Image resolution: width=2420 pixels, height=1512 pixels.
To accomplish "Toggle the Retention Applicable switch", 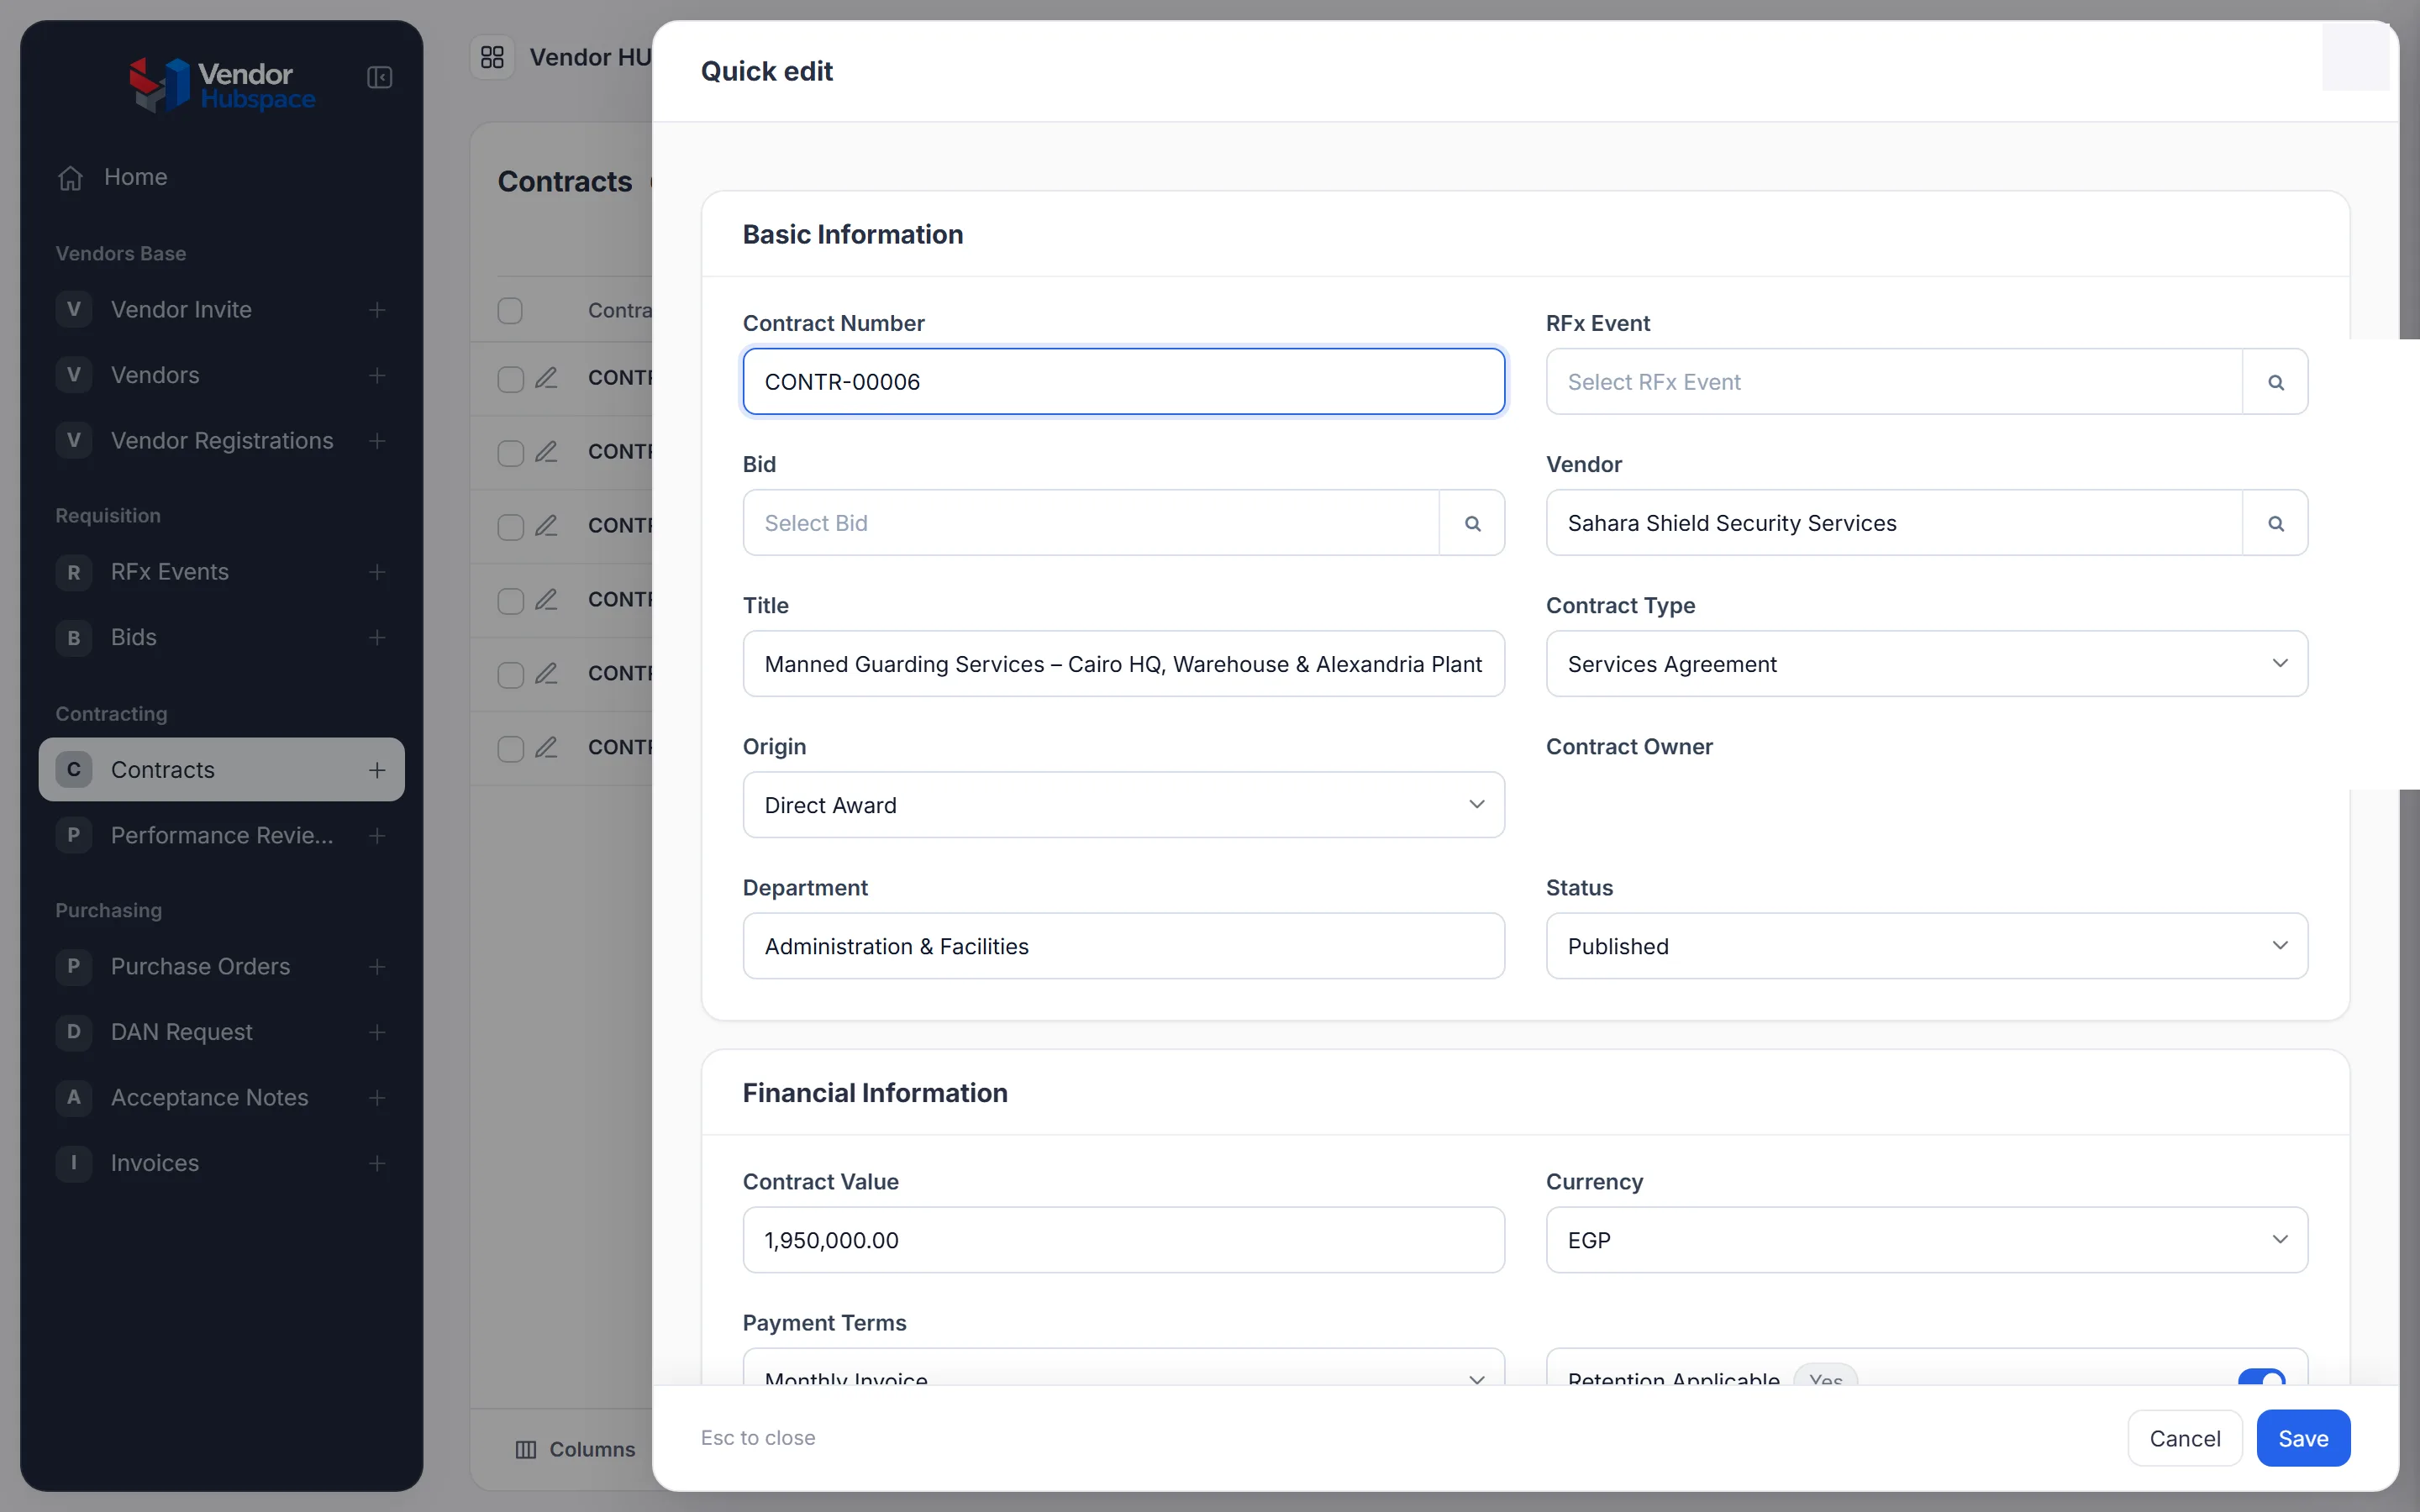I will point(2261,1378).
